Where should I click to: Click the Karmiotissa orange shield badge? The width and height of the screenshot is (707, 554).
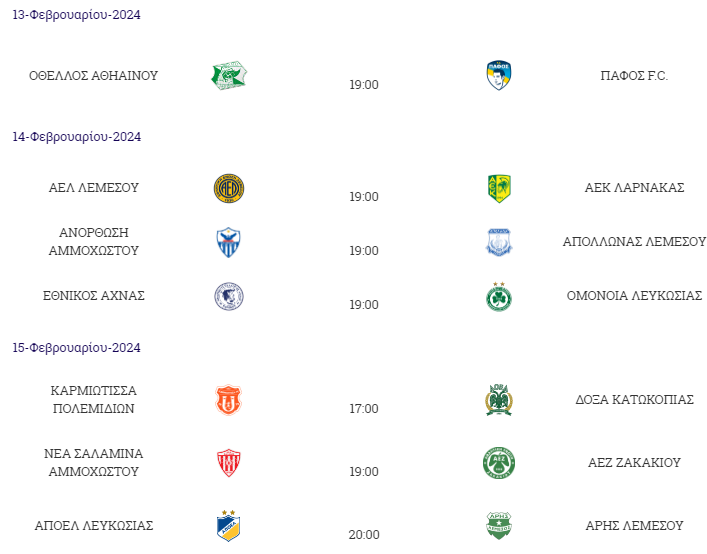pyautogui.click(x=229, y=400)
